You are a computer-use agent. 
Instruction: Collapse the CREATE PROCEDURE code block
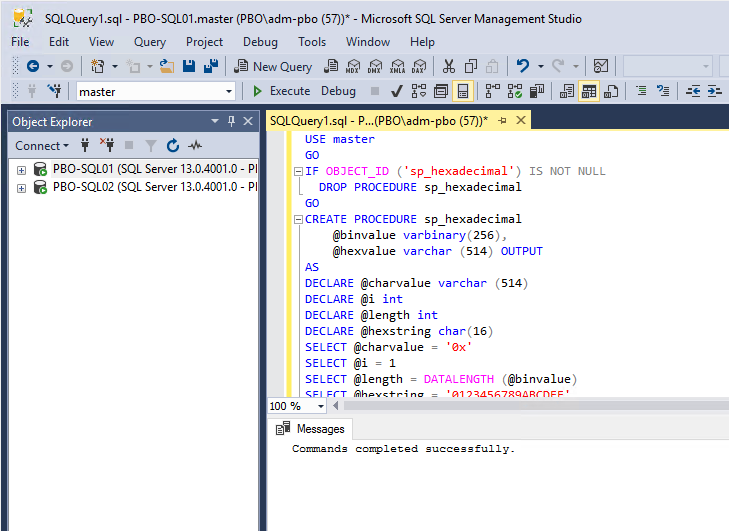pyautogui.click(x=298, y=219)
